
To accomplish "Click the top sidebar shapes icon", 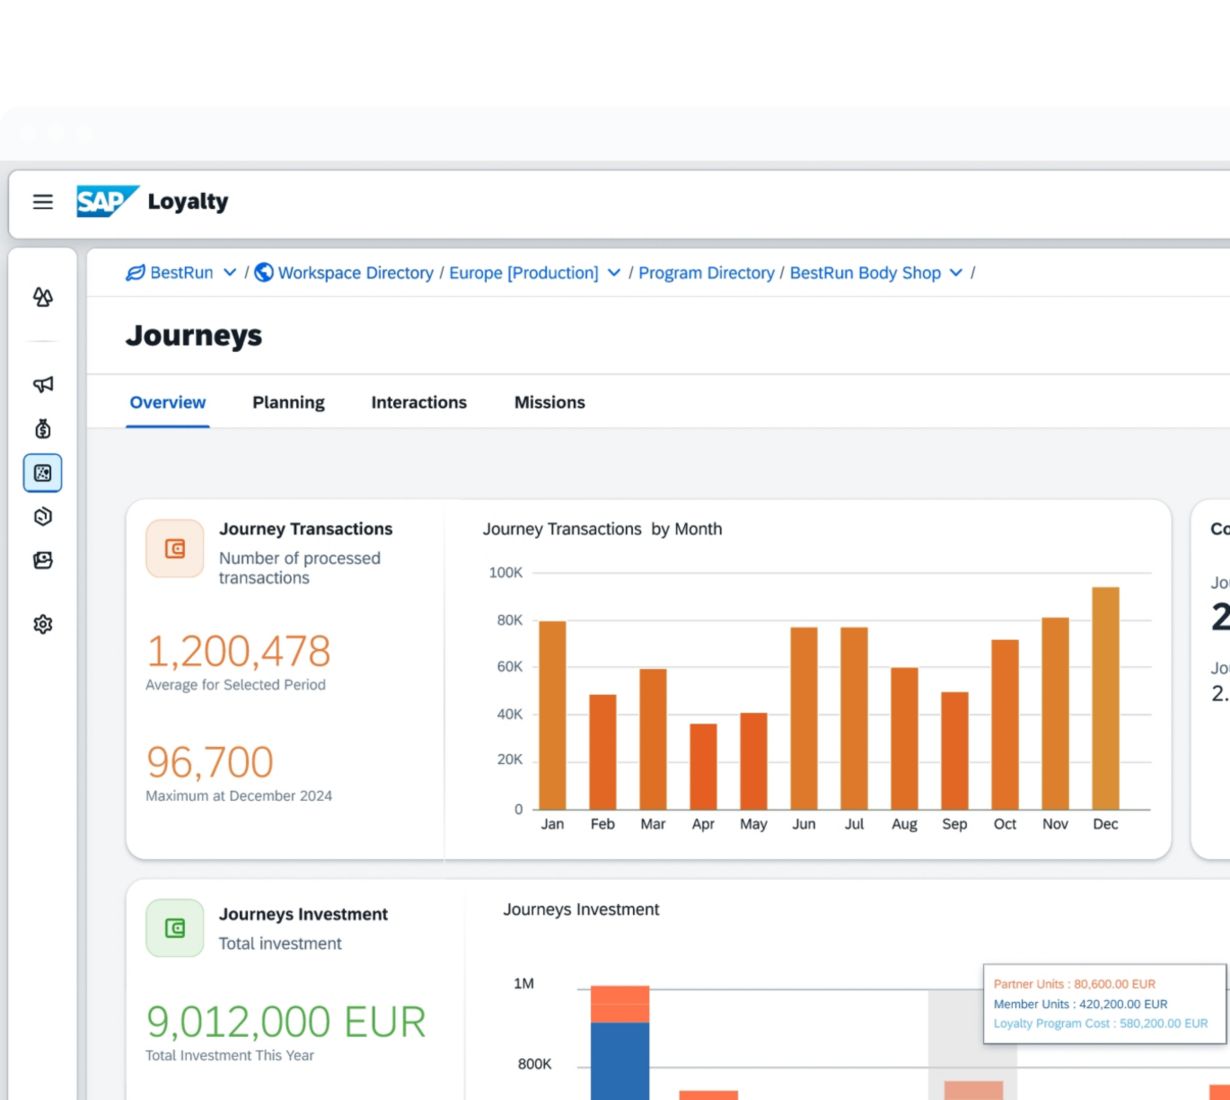I will (x=43, y=297).
